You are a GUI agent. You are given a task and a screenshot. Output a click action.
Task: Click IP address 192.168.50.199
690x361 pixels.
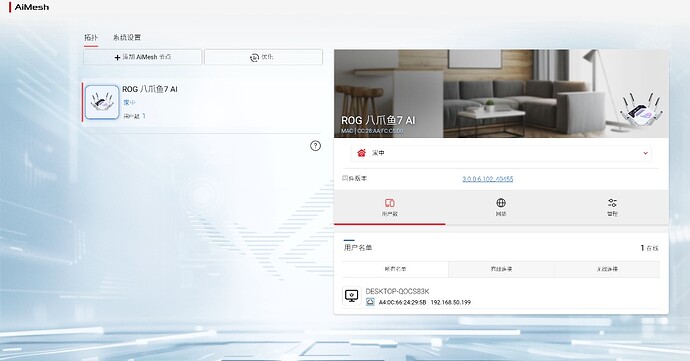(x=451, y=302)
